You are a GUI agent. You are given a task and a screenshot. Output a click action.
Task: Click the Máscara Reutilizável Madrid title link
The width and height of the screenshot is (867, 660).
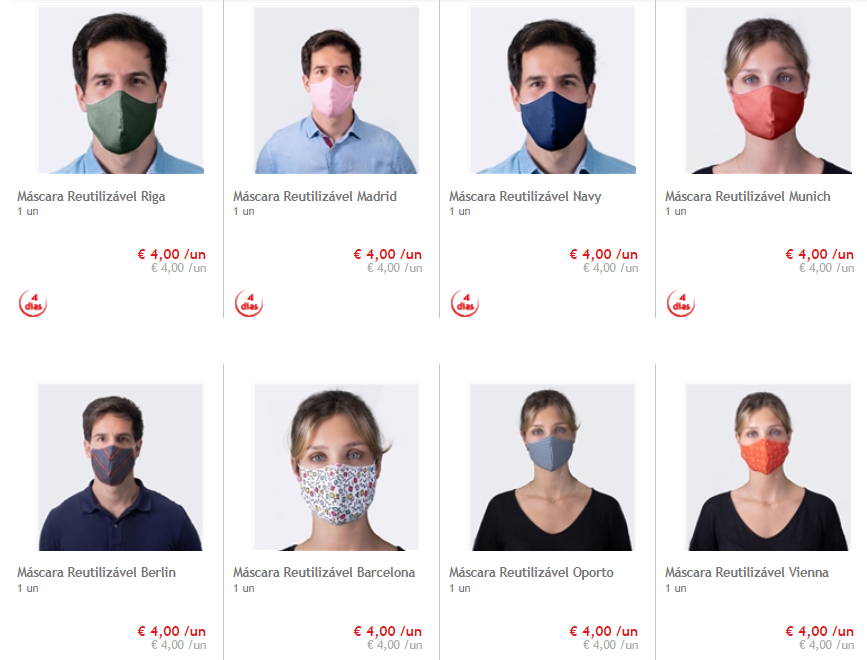click(315, 196)
